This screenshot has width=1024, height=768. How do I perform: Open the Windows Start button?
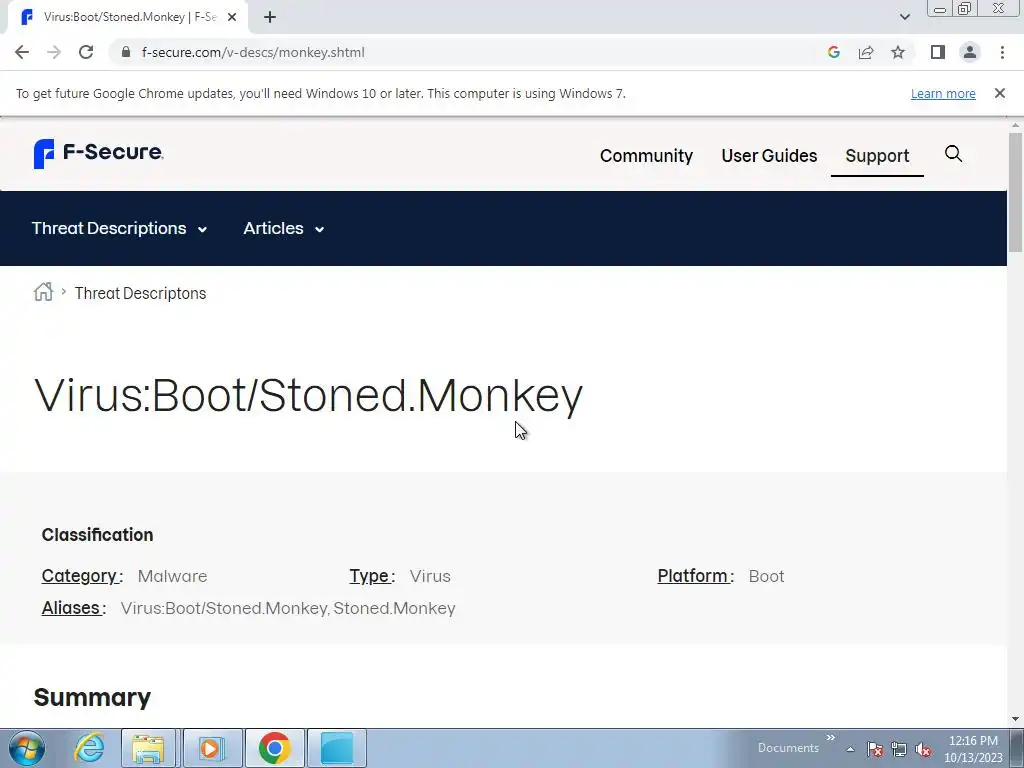27,748
